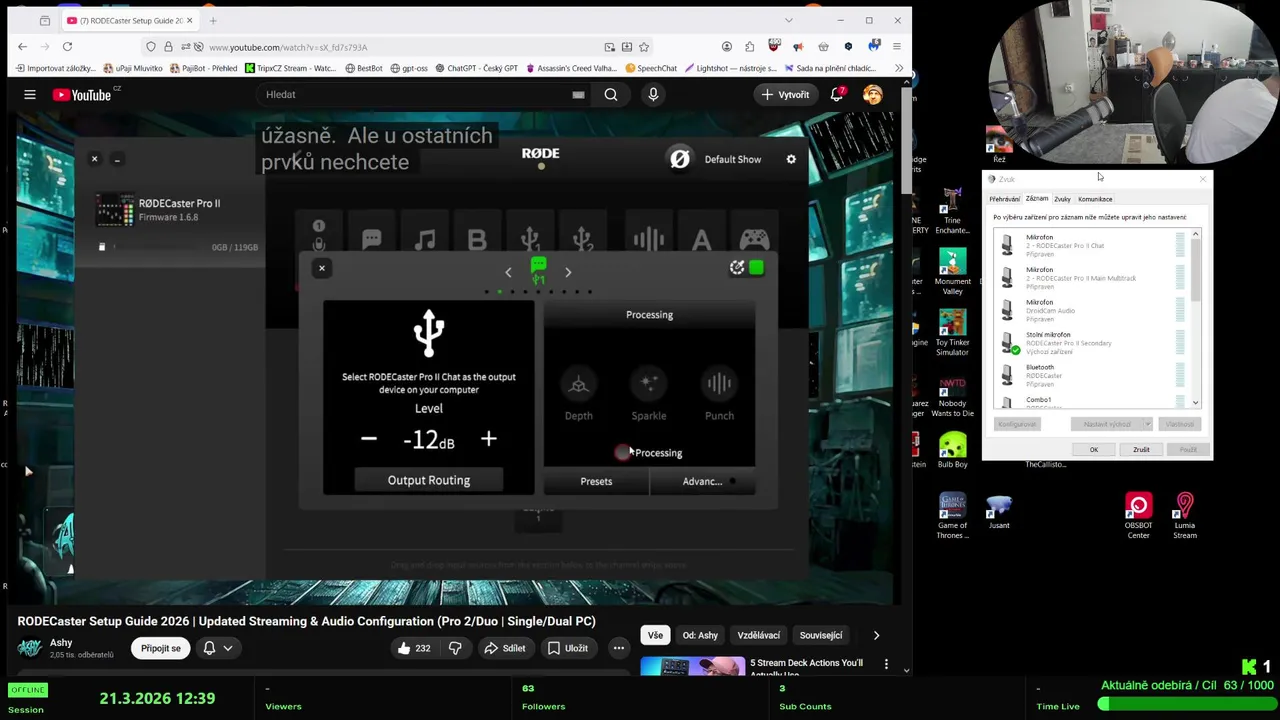
Task: Open the Advanced processing tab
Action: (x=702, y=481)
